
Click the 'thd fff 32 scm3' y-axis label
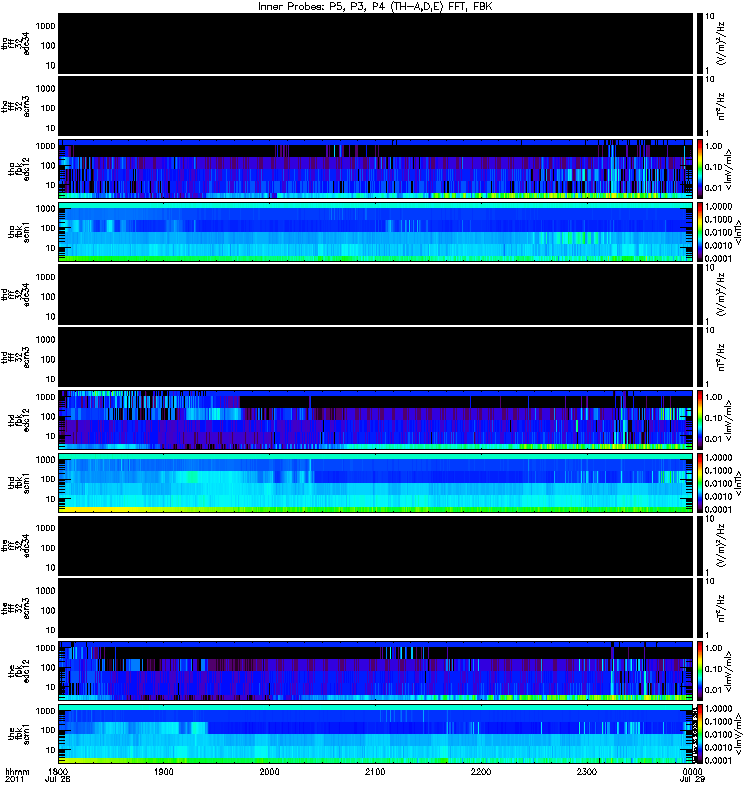16,357
